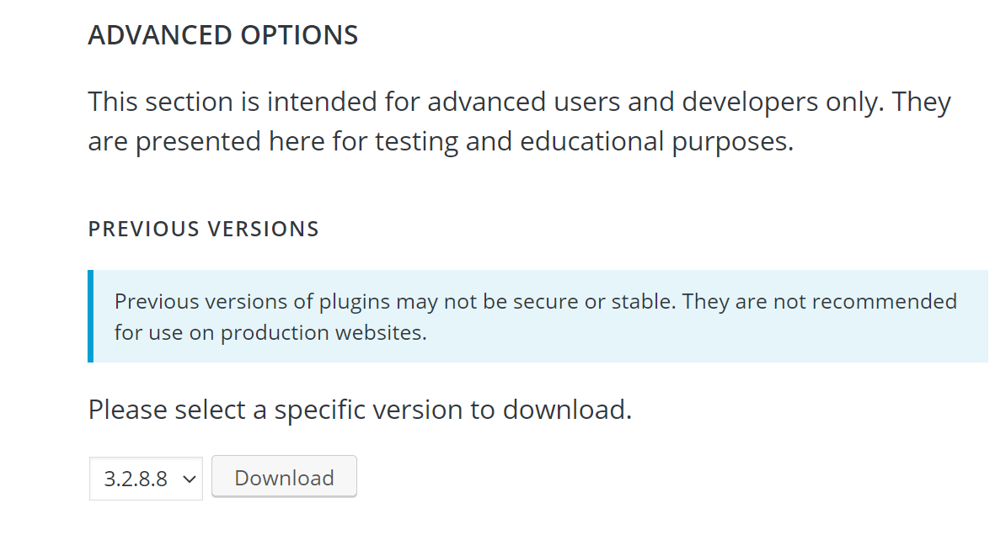Click the word "download" in instruction sentence
Image resolution: width=1006 pixels, height=558 pixels.
pyautogui.click(x=567, y=409)
